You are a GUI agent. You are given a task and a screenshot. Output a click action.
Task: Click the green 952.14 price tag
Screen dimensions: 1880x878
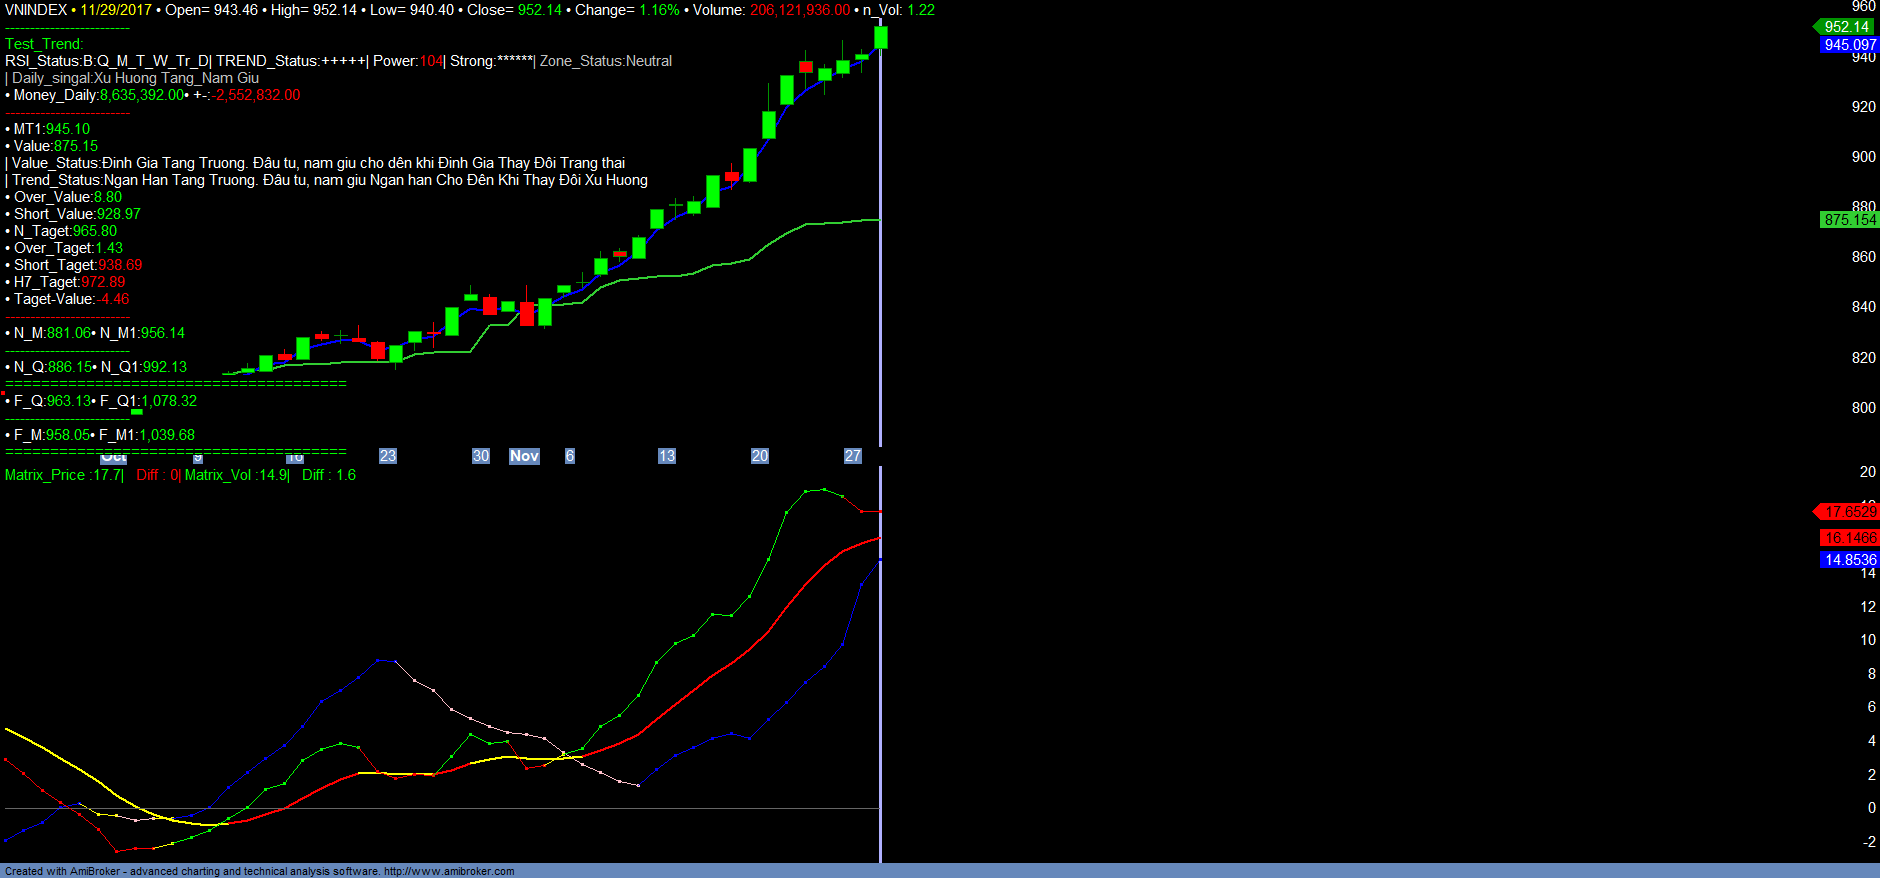click(x=1846, y=27)
